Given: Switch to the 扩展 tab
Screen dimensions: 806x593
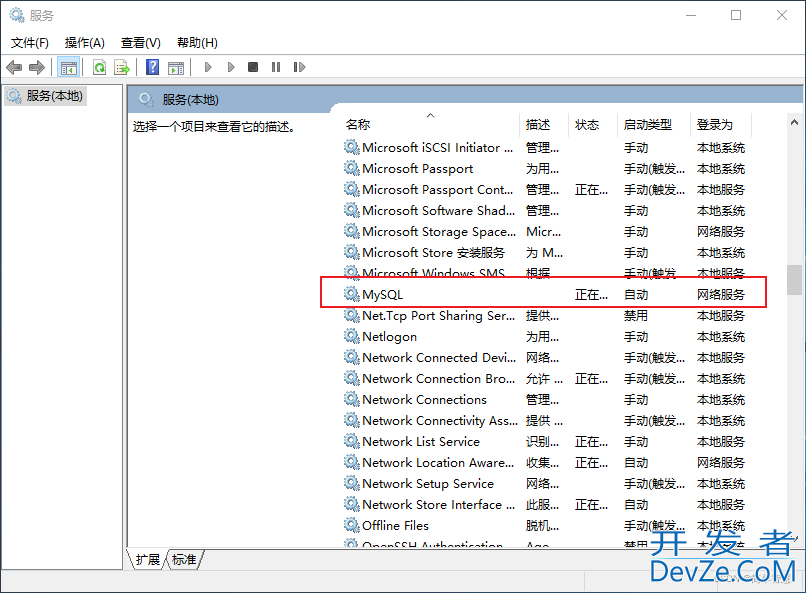Looking at the screenshot, I should (x=148, y=559).
